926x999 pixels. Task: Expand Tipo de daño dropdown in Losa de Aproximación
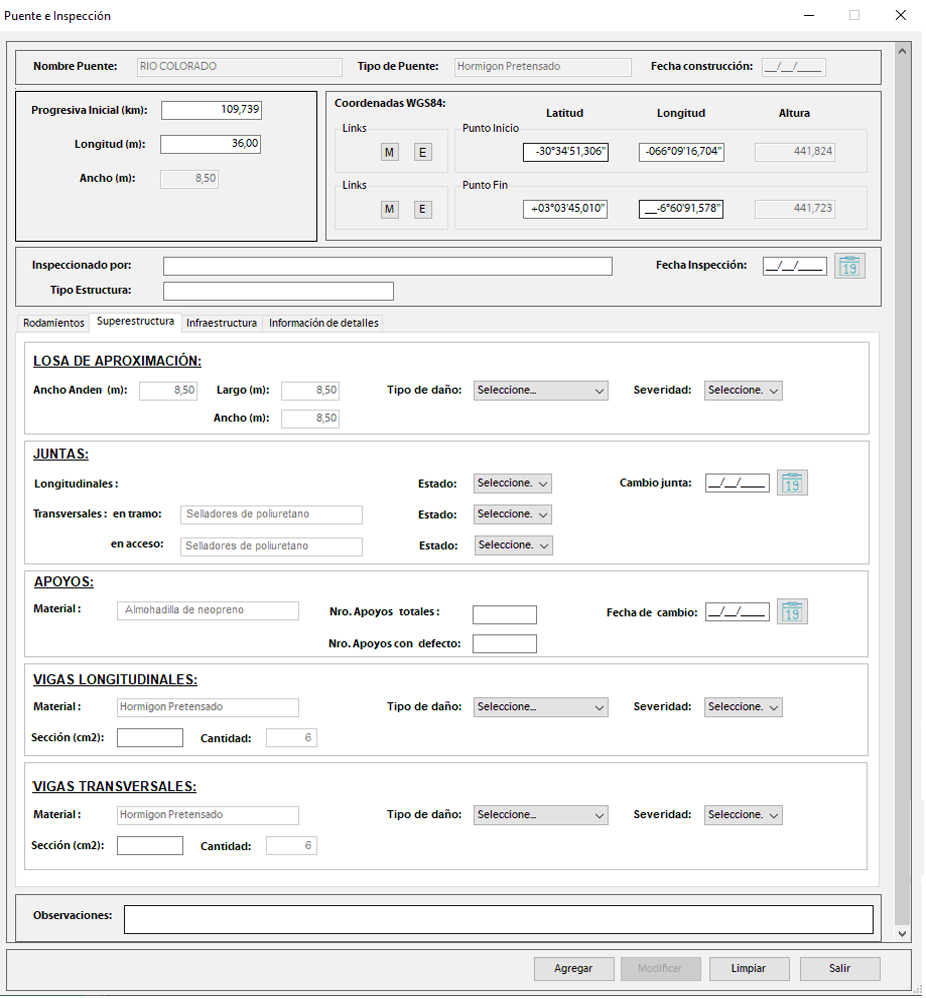point(540,390)
